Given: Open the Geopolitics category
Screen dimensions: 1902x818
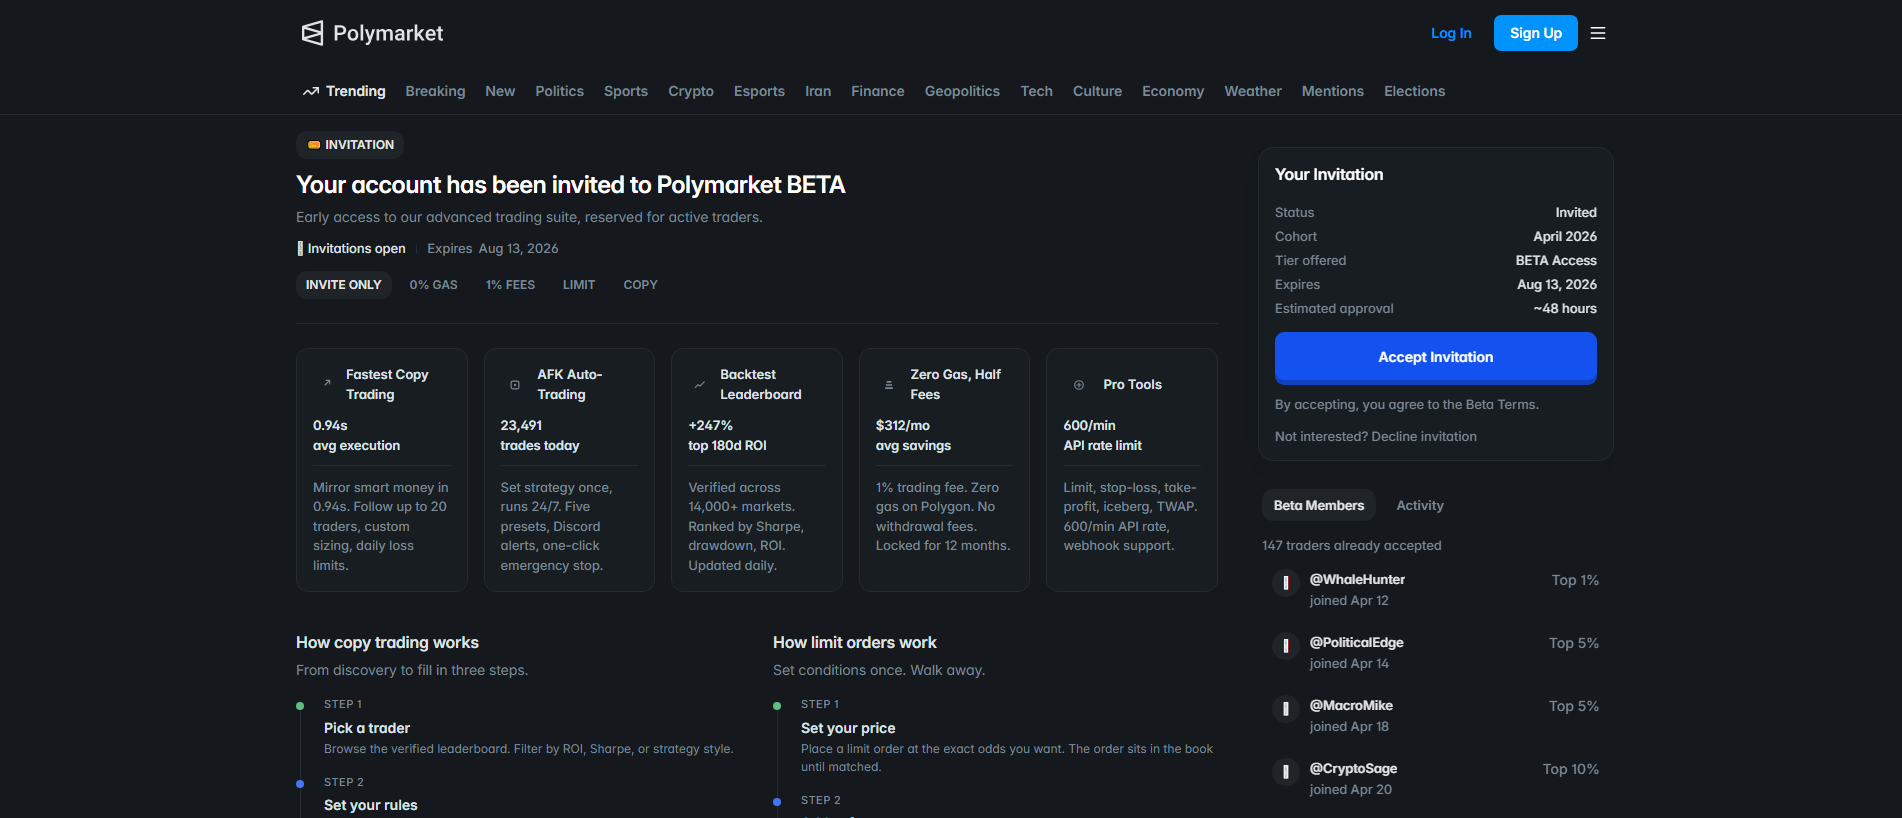Looking at the screenshot, I should (x=962, y=91).
